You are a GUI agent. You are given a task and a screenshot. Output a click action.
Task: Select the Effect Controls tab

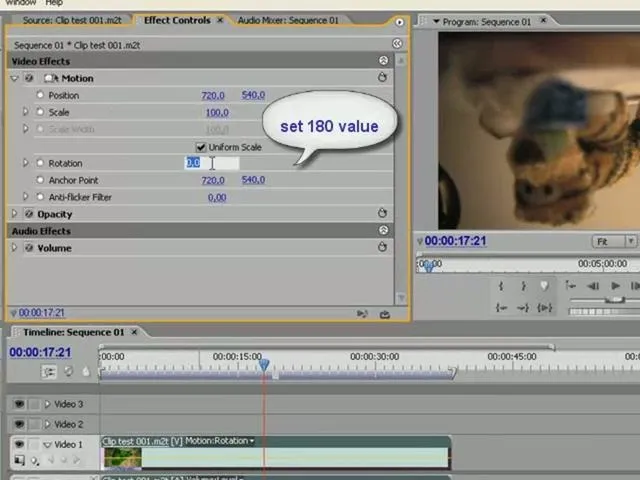tap(177, 20)
